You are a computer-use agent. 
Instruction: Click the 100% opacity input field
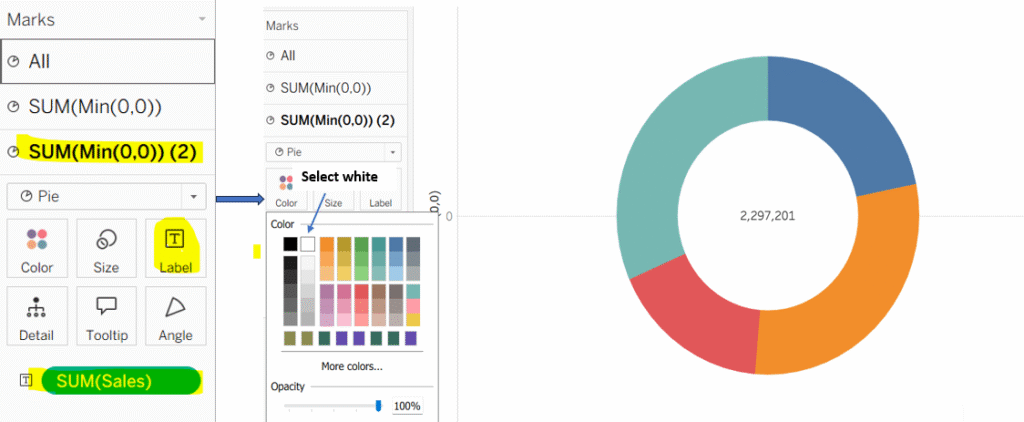tap(407, 406)
